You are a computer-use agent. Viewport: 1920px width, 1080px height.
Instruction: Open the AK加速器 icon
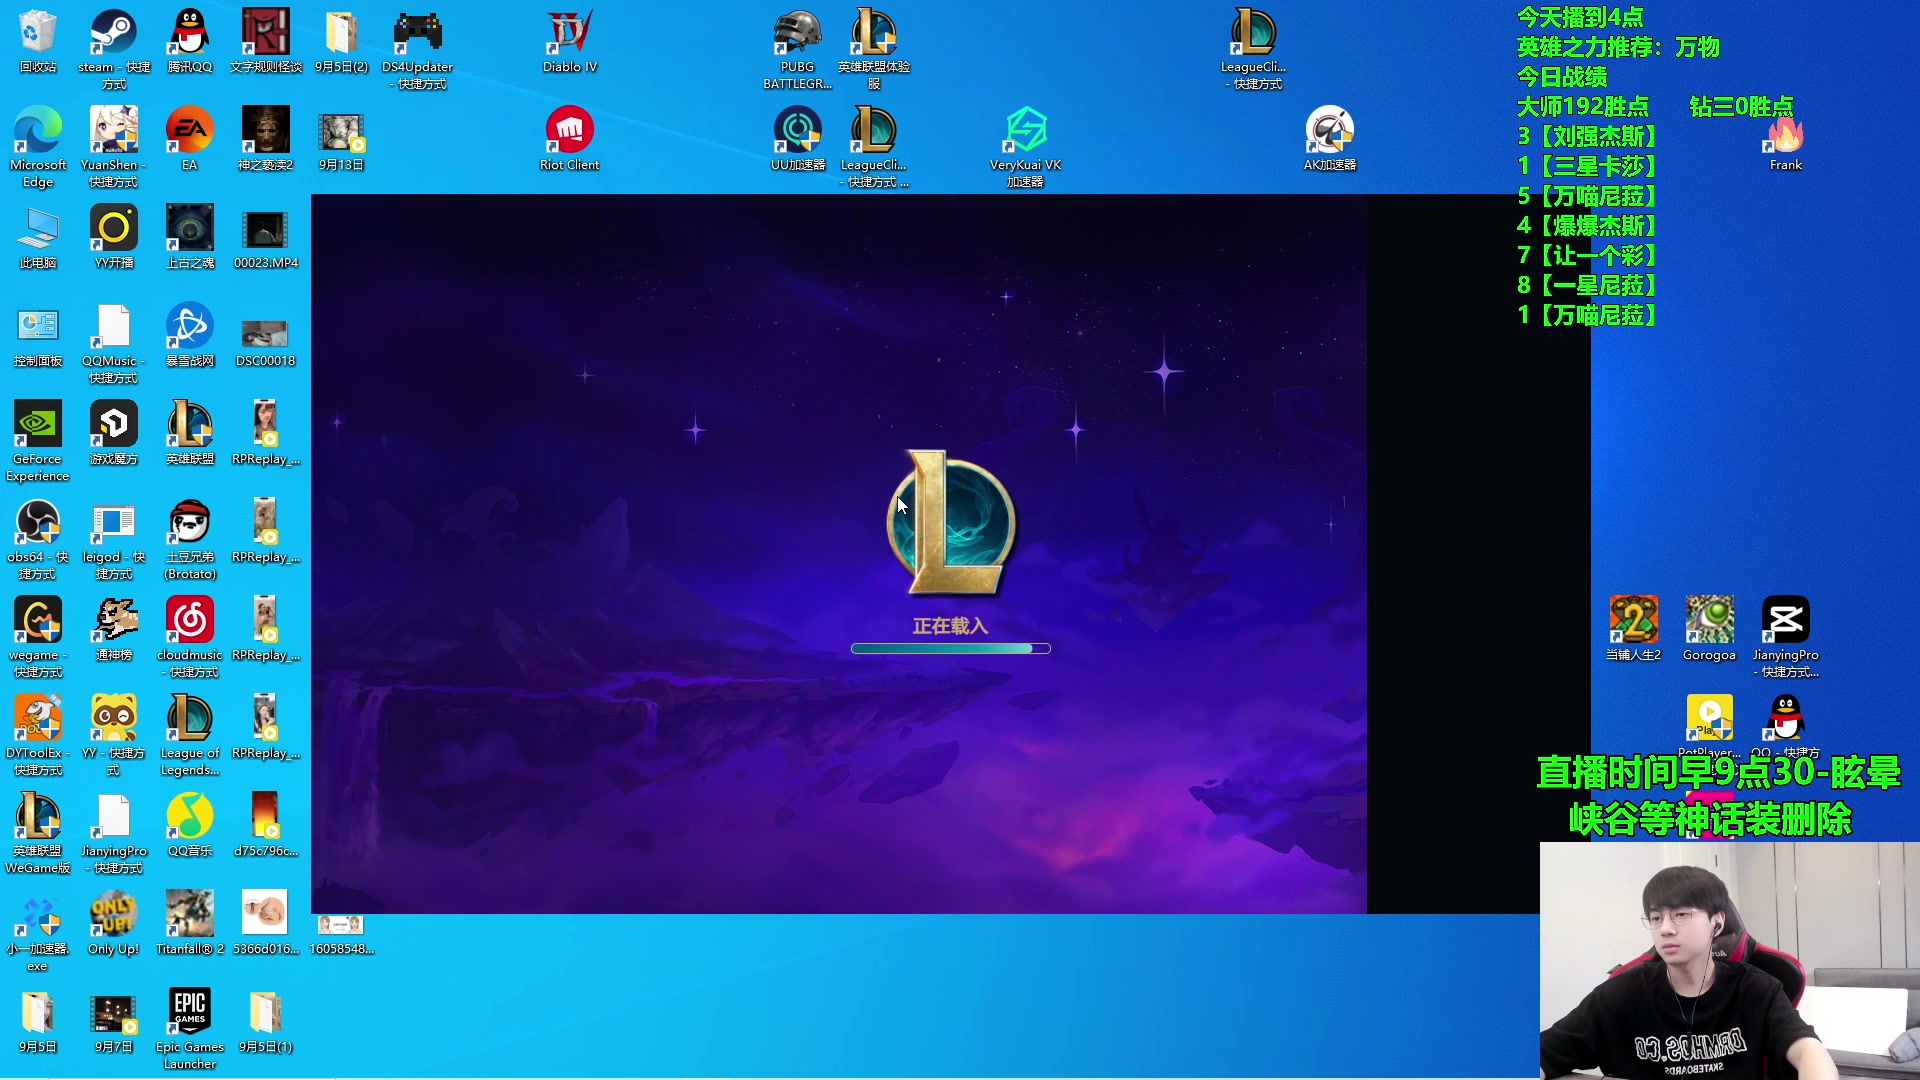(1330, 139)
